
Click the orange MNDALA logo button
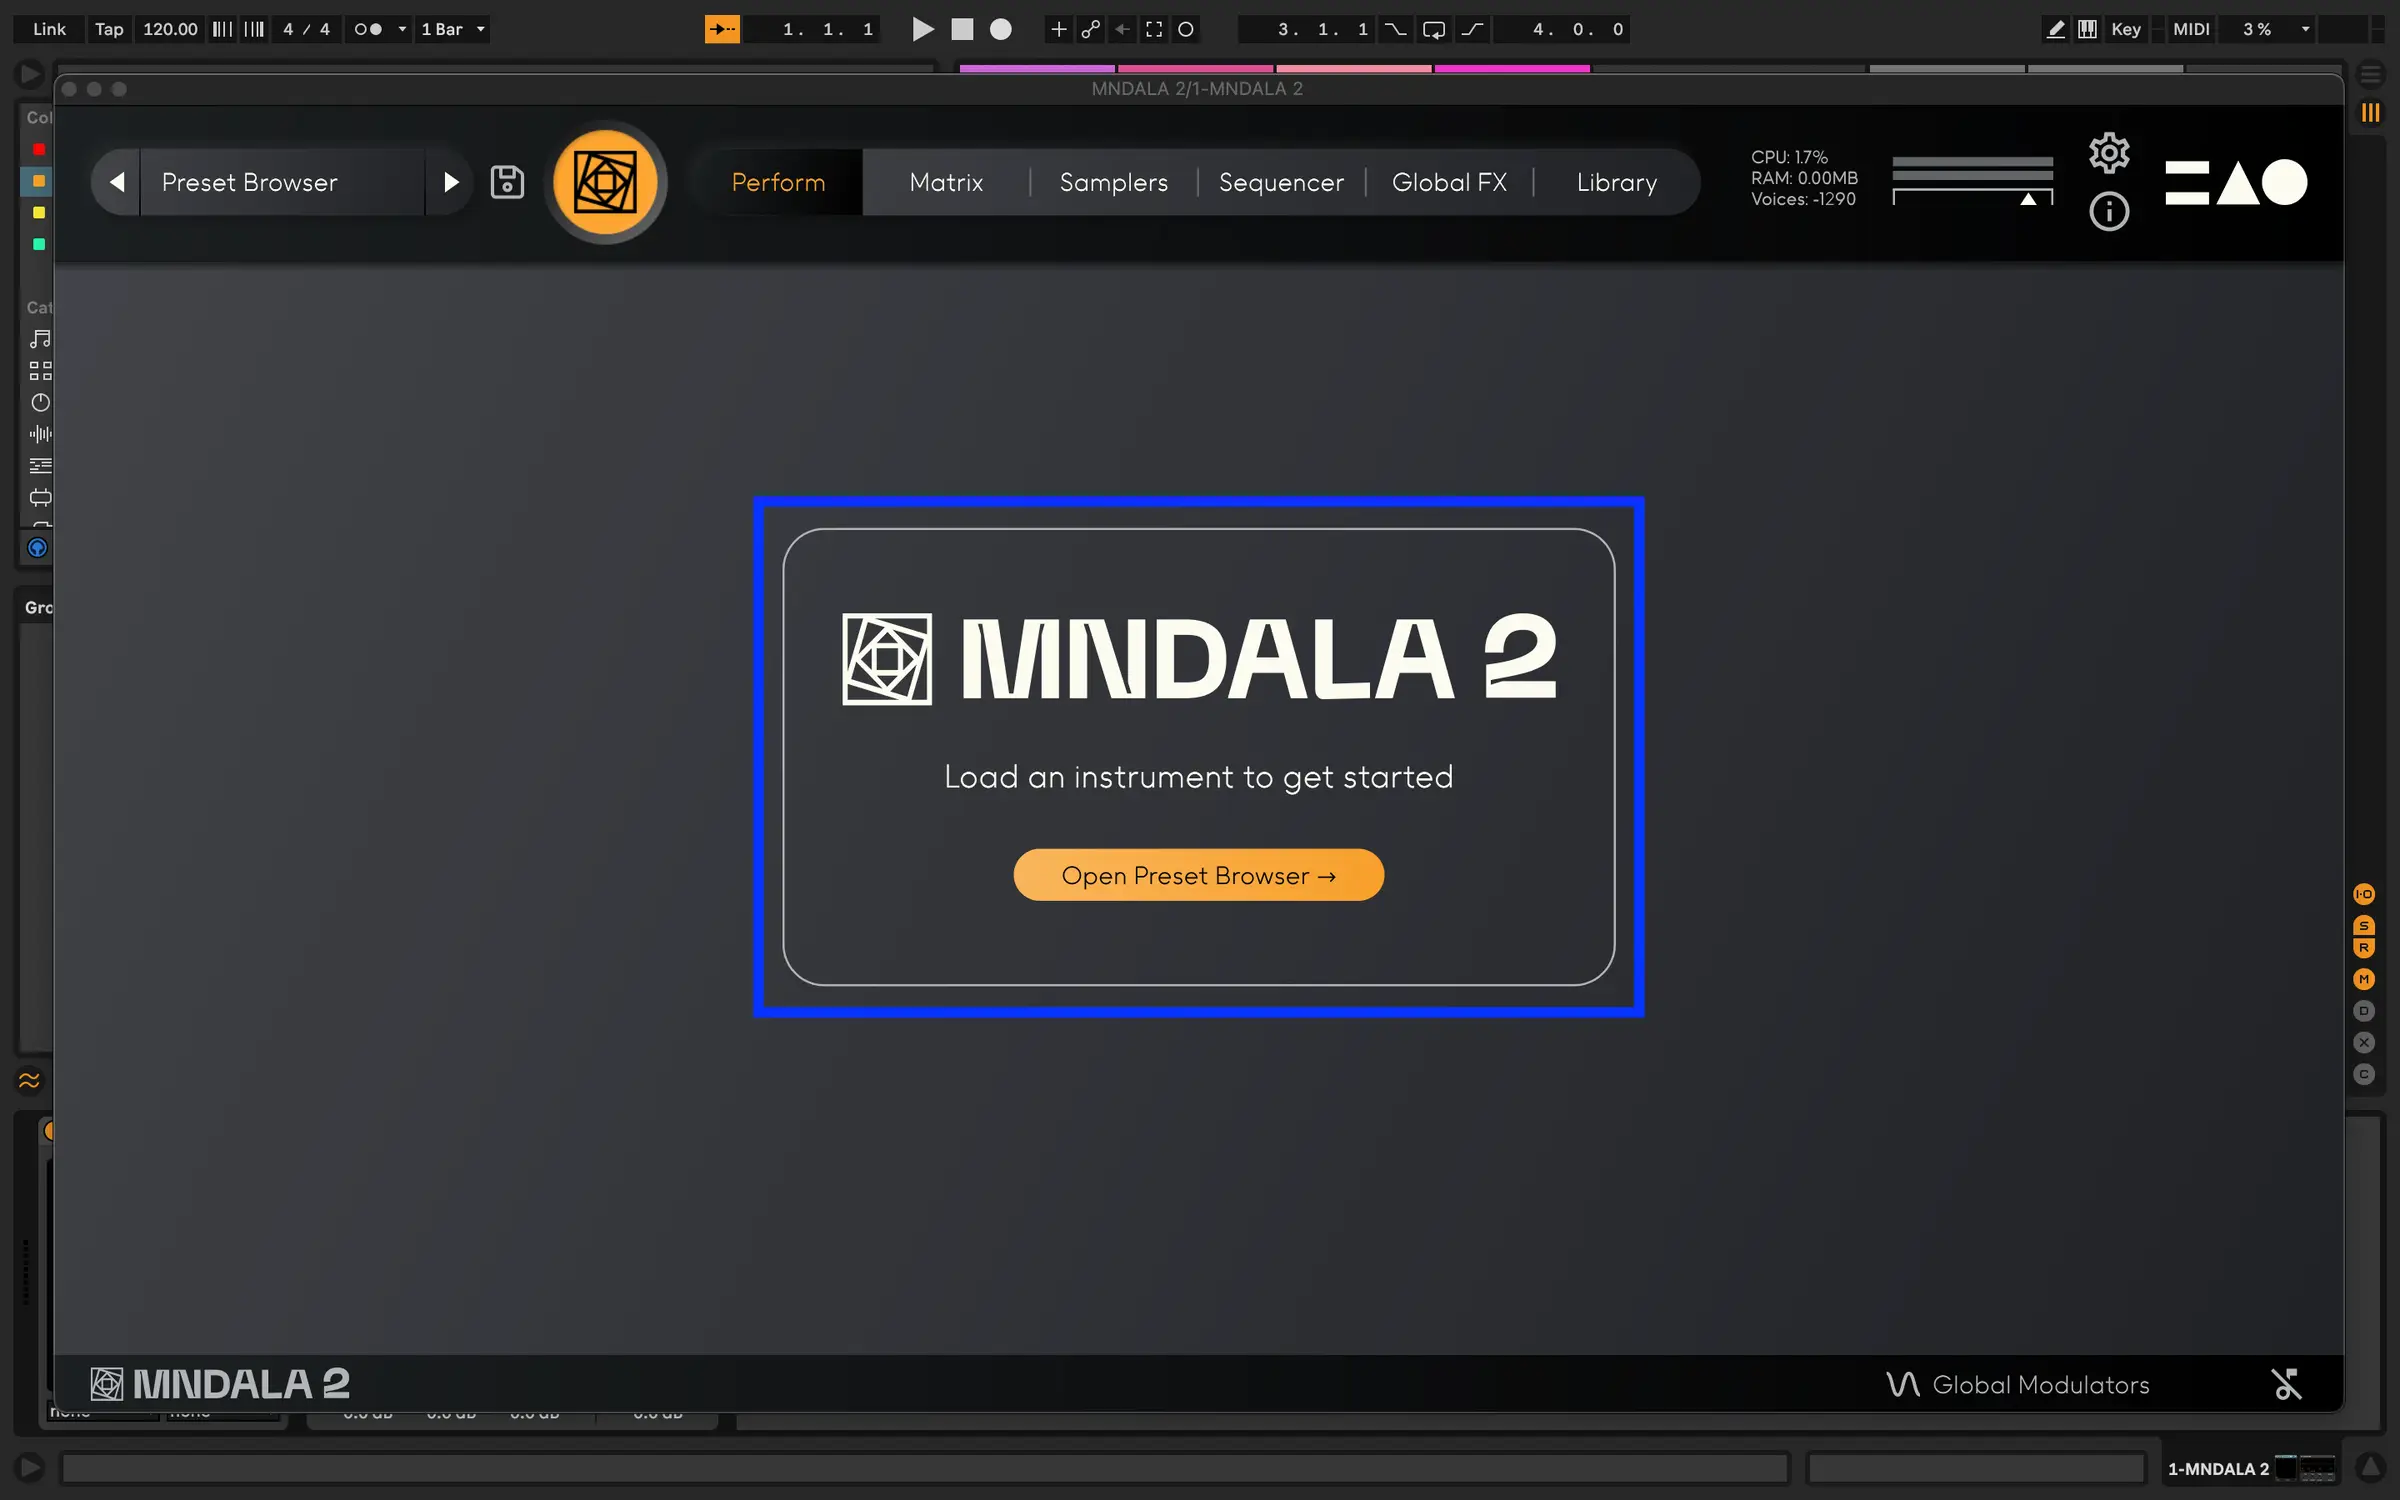(x=605, y=182)
